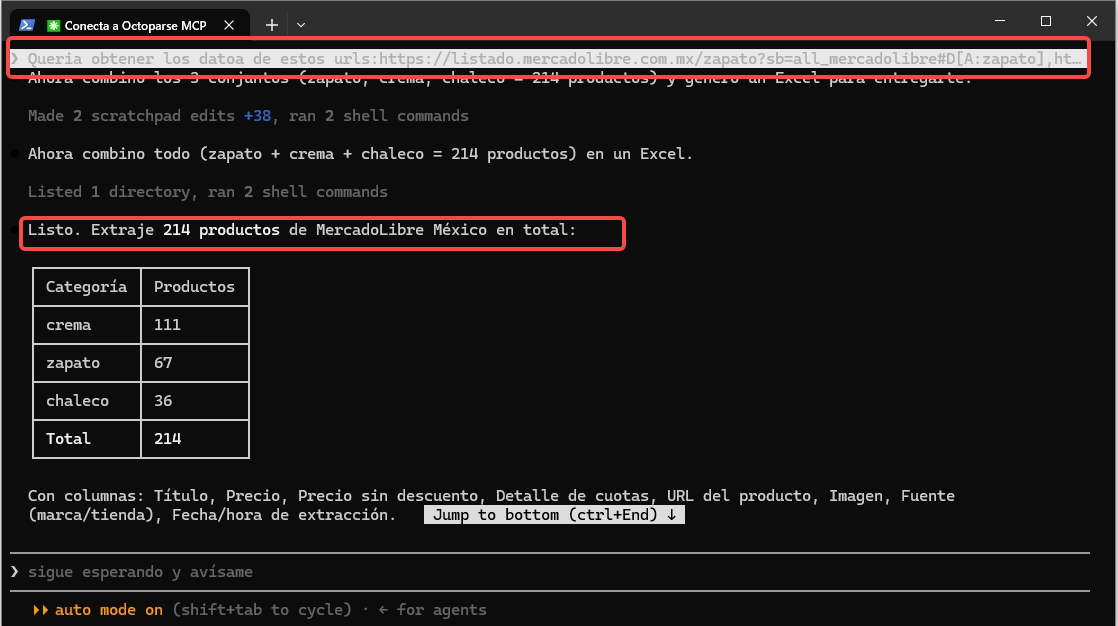Screen dimensions: 1118x626
Task: Close the terminal window
Action: (1092, 21)
